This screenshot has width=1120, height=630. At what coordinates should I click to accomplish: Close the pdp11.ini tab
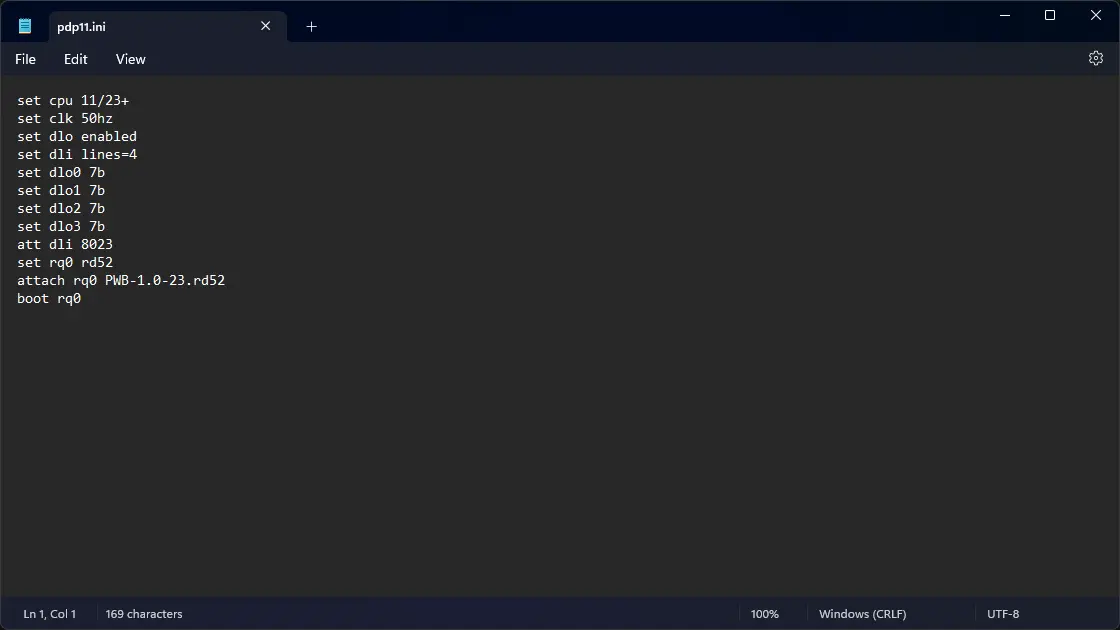pyautogui.click(x=266, y=26)
